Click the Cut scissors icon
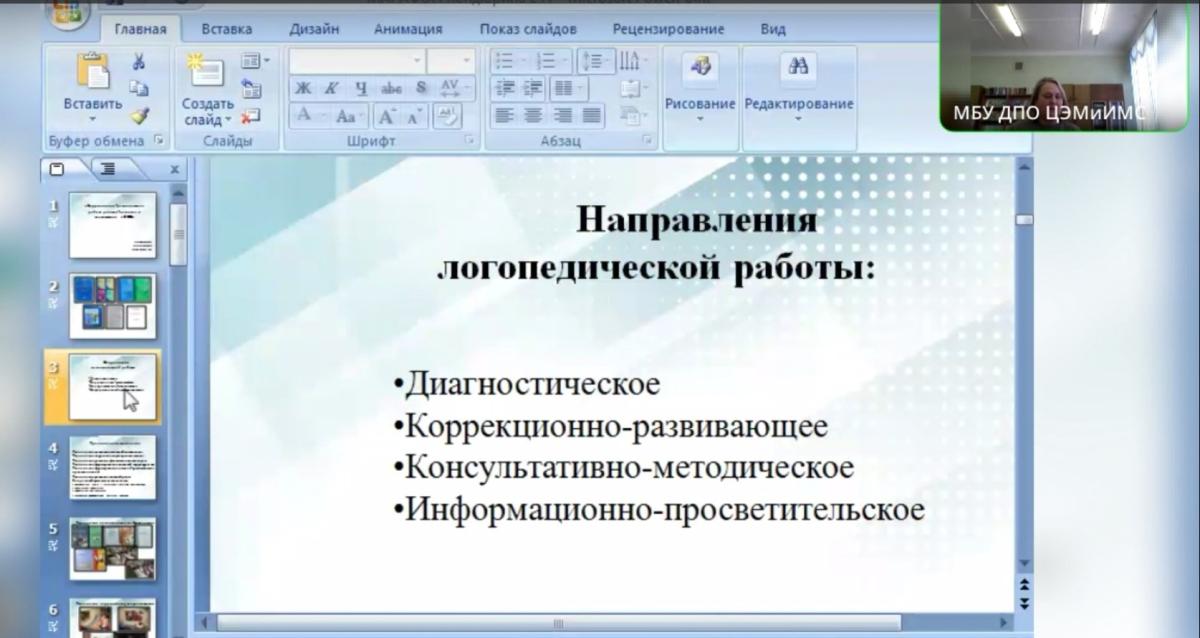 pyautogui.click(x=139, y=62)
